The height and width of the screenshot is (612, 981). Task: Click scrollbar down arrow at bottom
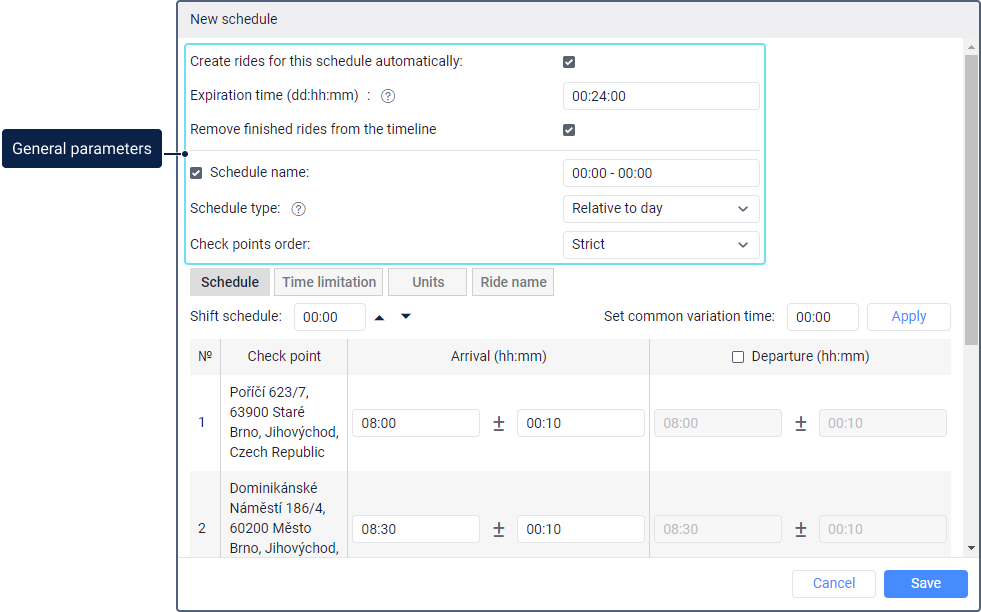click(x=971, y=548)
